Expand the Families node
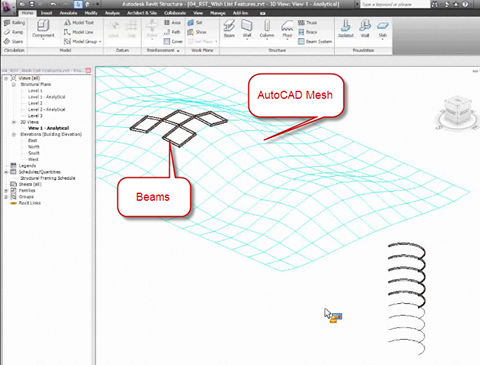 (x=6, y=191)
